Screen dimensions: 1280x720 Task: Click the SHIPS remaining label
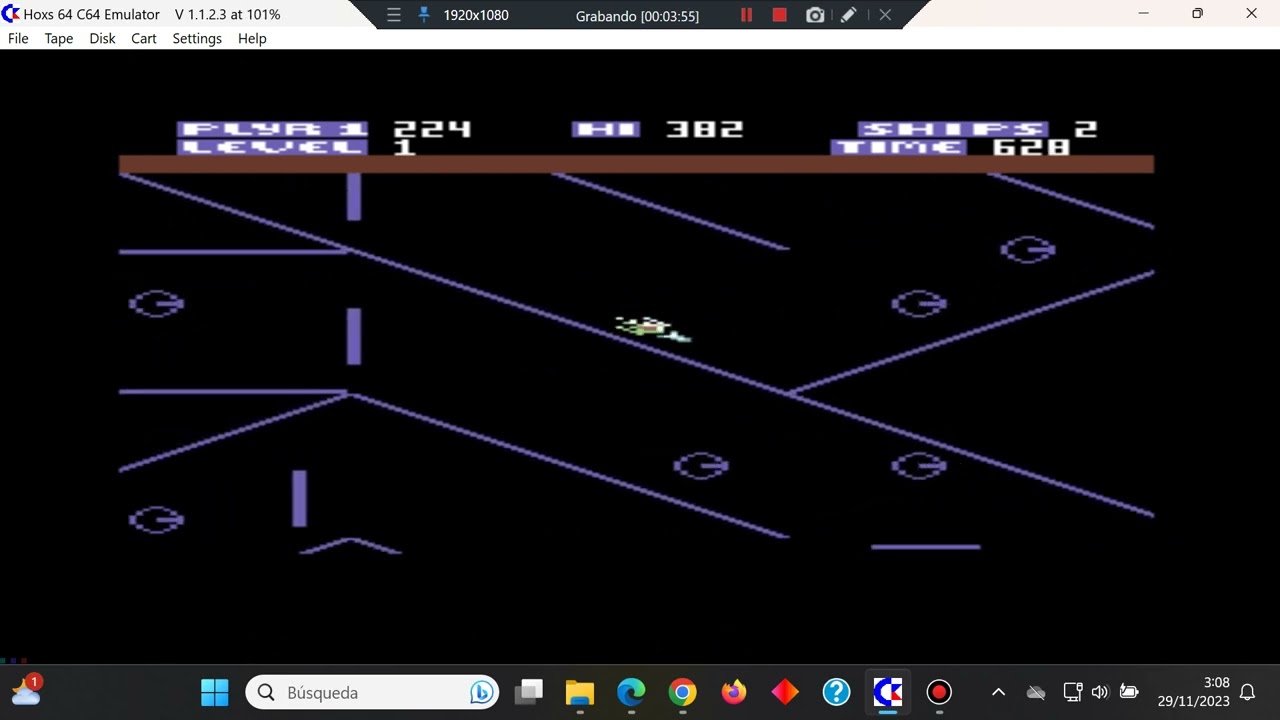(x=953, y=129)
